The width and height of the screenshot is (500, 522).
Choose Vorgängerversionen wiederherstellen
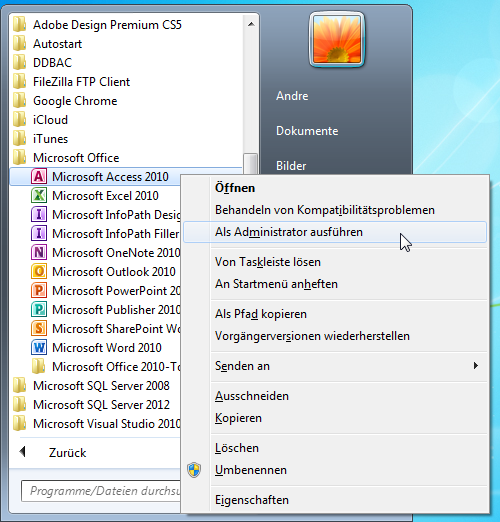[x=335, y=336]
